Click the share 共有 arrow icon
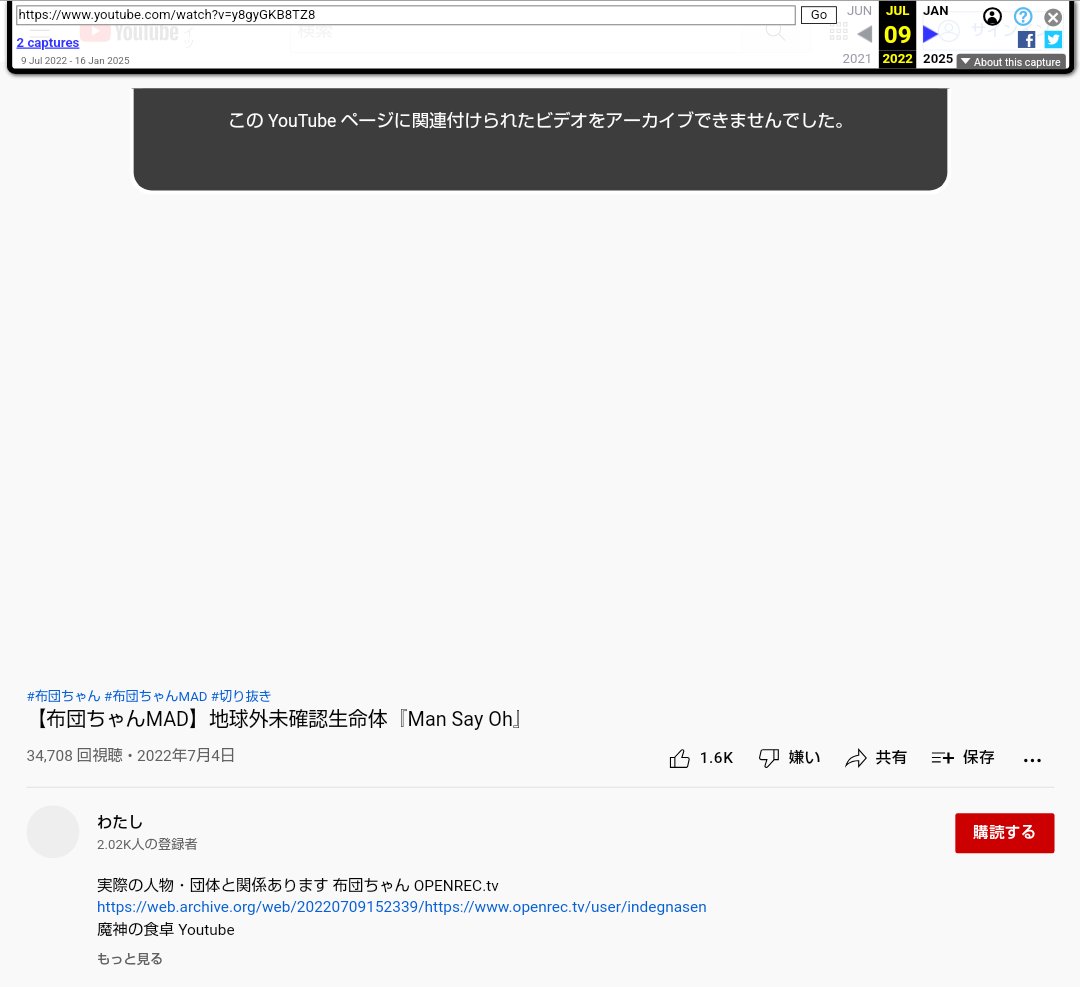Image resolution: width=1080 pixels, height=987 pixels. click(855, 758)
